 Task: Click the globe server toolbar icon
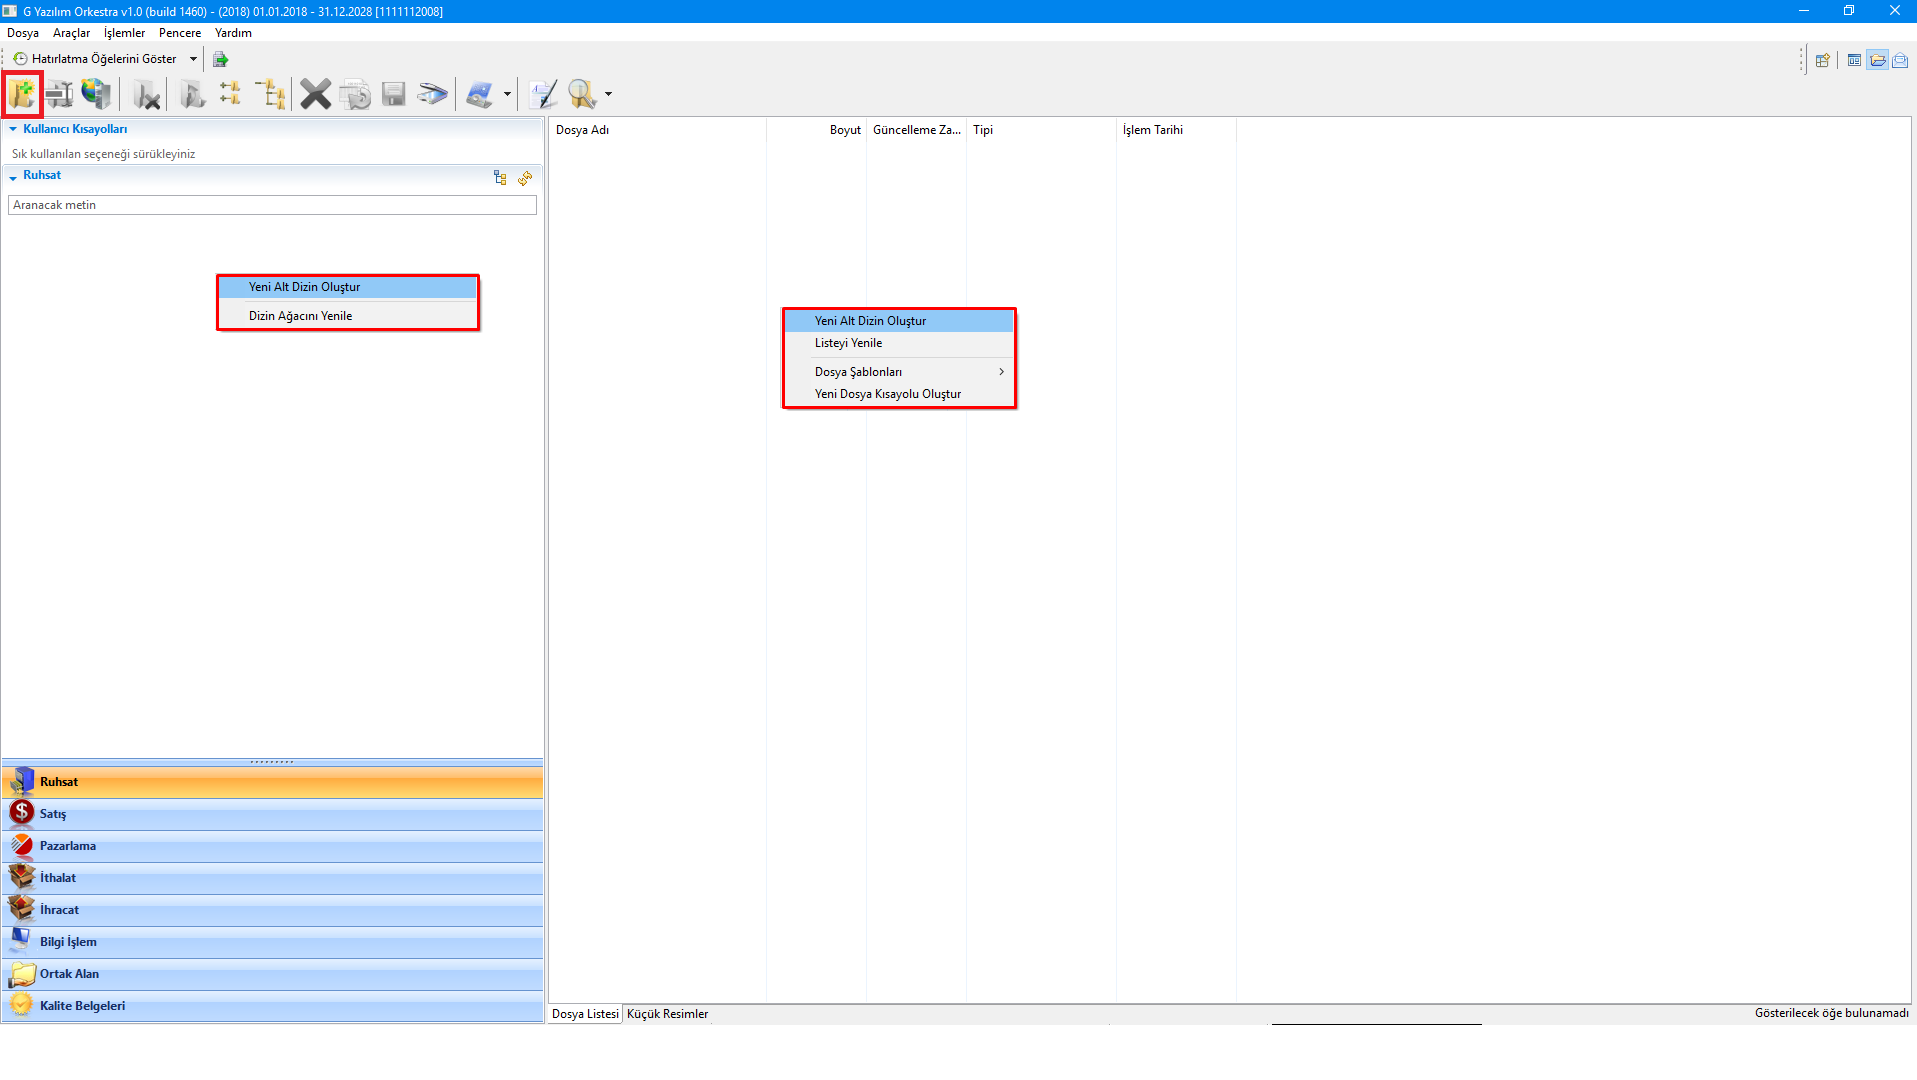point(96,95)
